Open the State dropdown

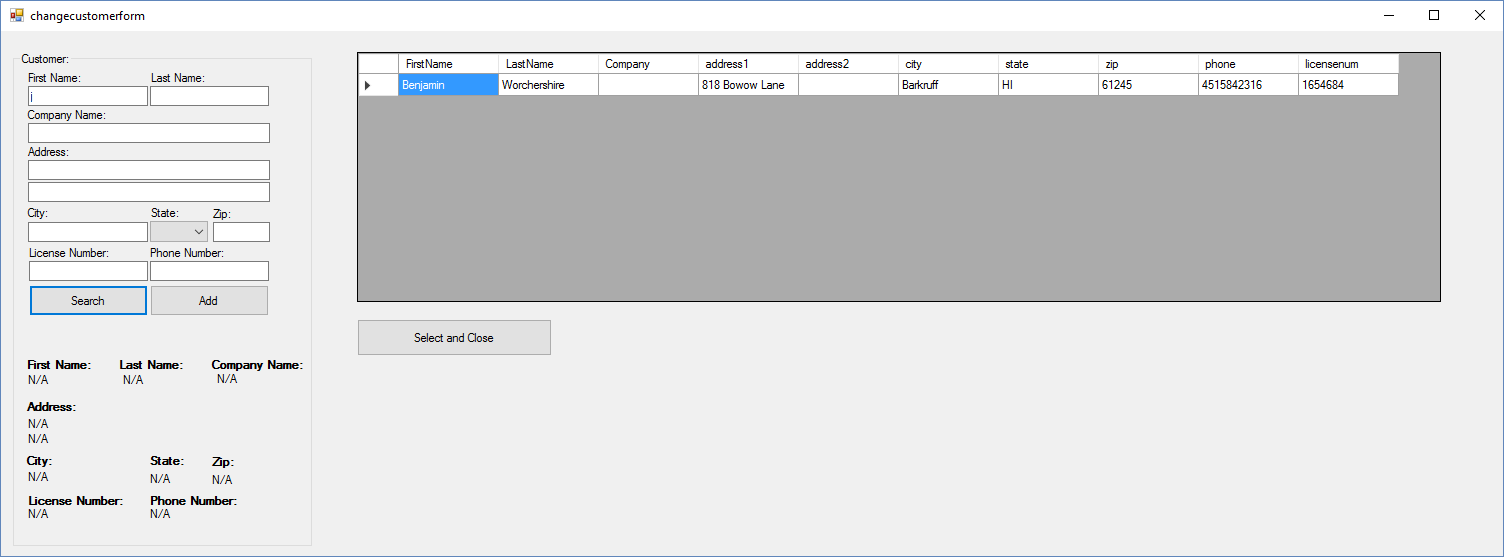(179, 232)
